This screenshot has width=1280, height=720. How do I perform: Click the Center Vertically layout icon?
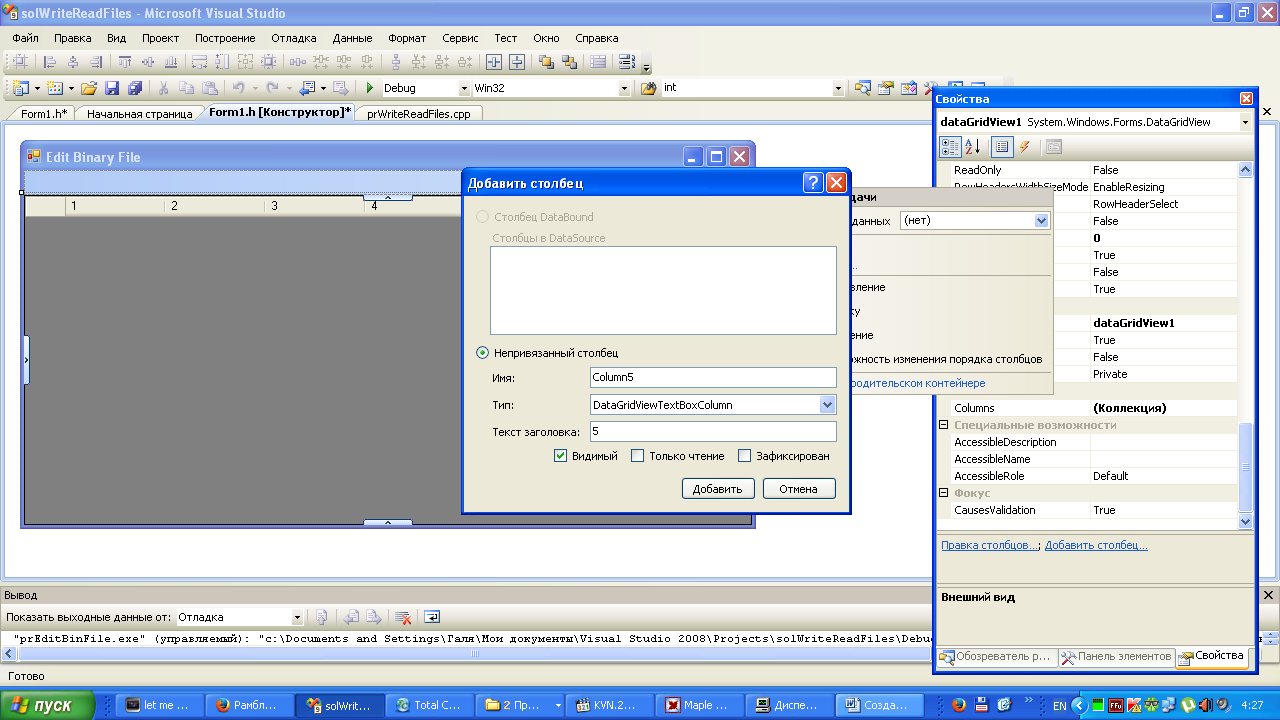[x=517, y=62]
